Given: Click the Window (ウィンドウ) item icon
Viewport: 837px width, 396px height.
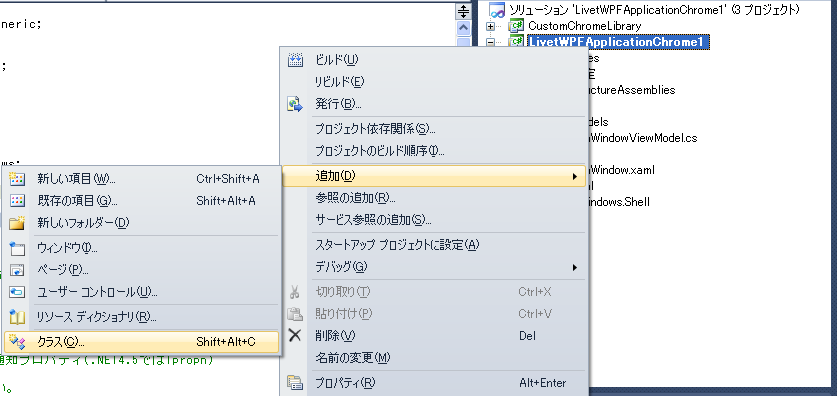Looking at the screenshot, I should click(x=18, y=248).
